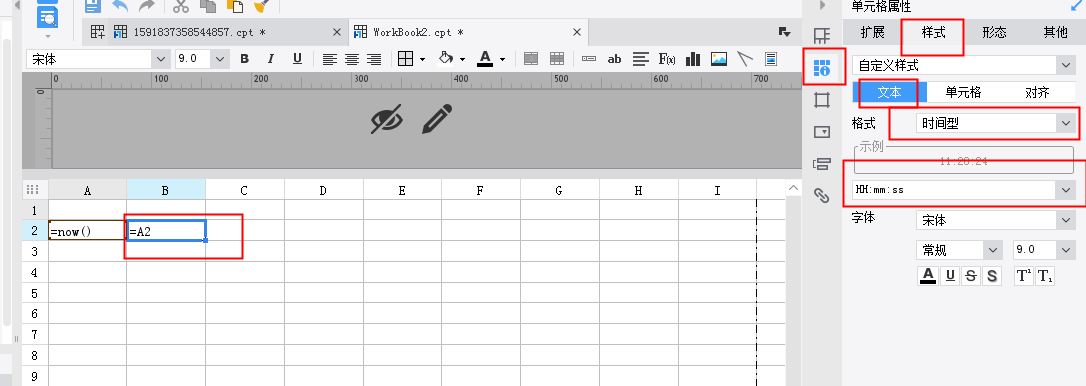Insert formula F(x) icon
Viewport: 1086px width, 386px height.
point(667,59)
